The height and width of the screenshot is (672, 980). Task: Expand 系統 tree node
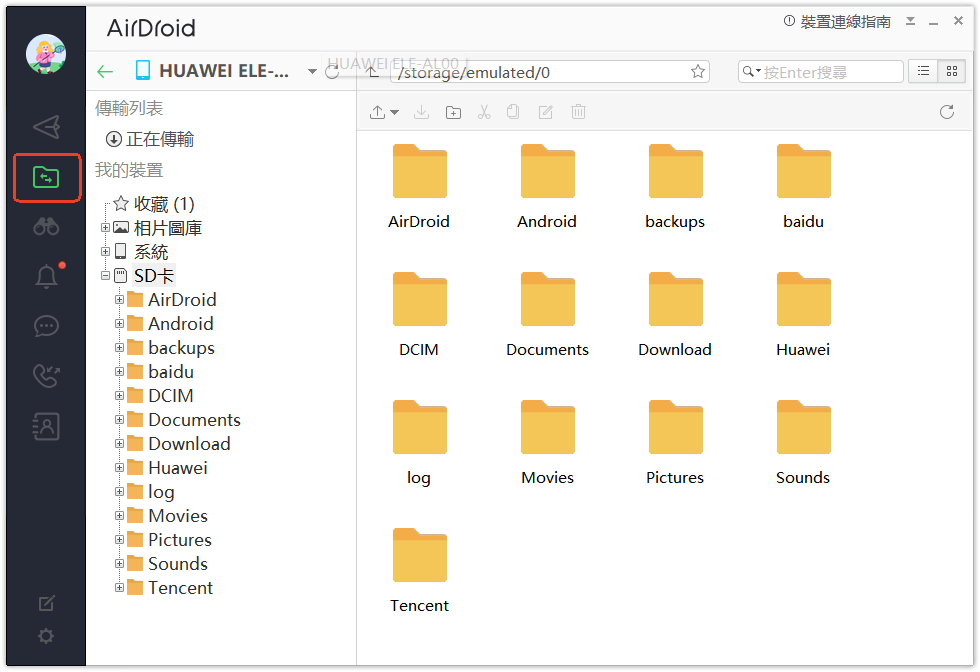pos(105,252)
